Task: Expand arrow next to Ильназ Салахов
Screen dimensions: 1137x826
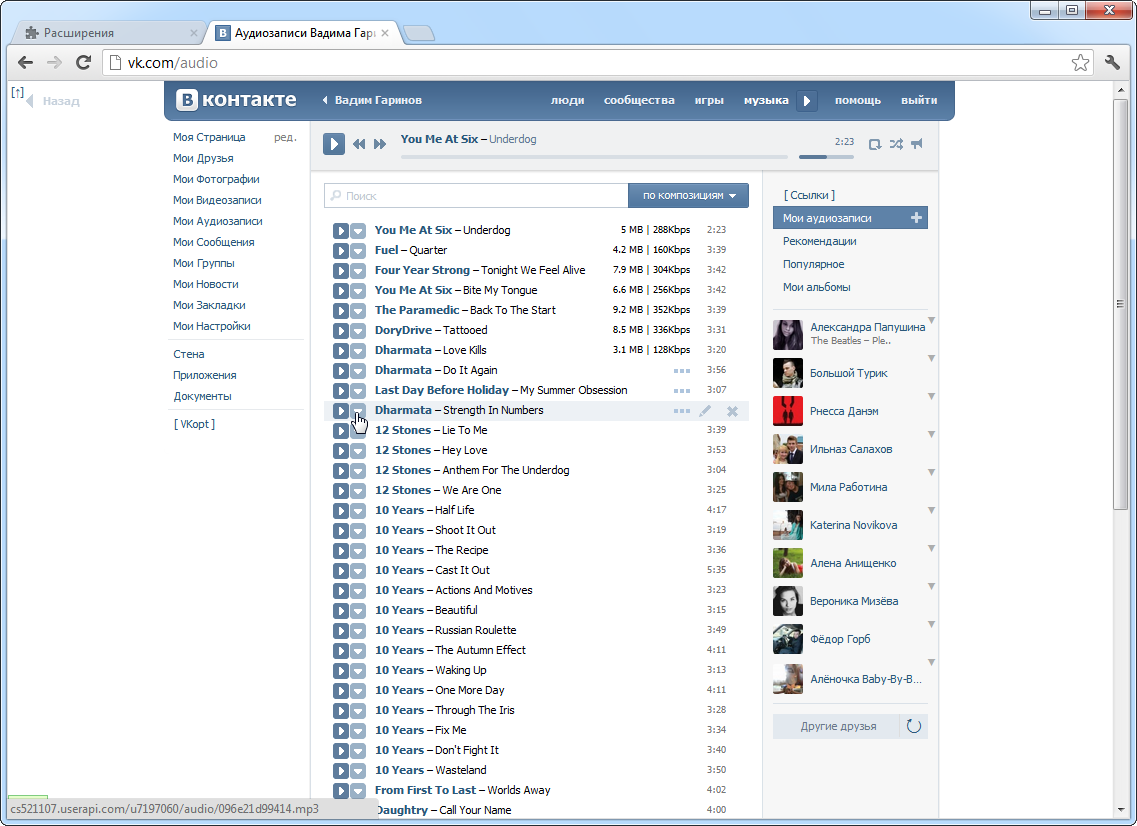Action: coord(932,434)
